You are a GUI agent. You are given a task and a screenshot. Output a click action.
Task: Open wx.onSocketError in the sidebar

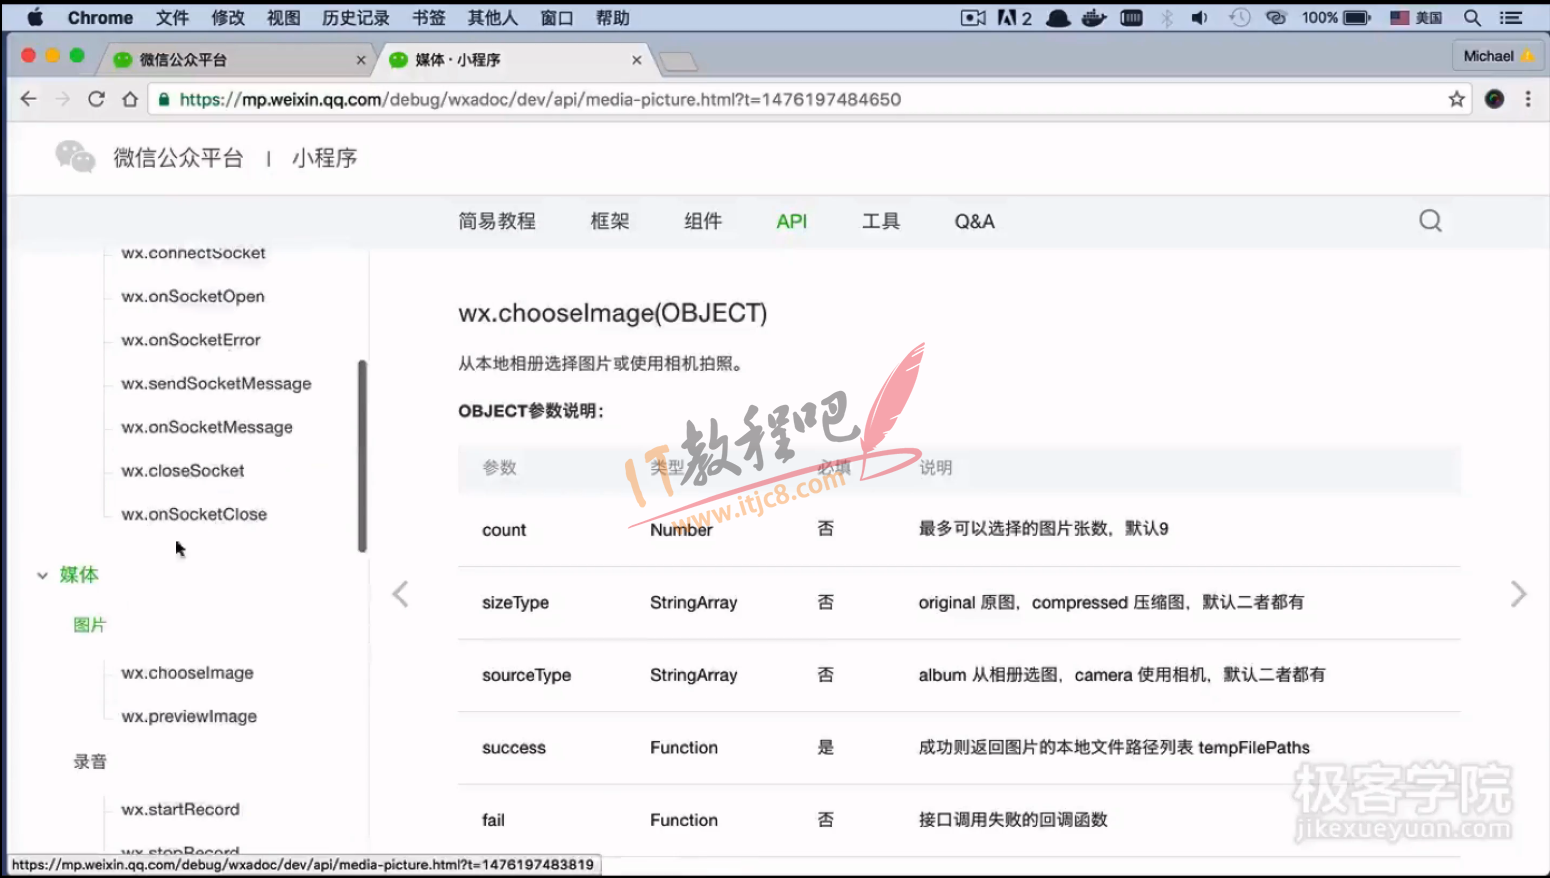tap(191, 340)
